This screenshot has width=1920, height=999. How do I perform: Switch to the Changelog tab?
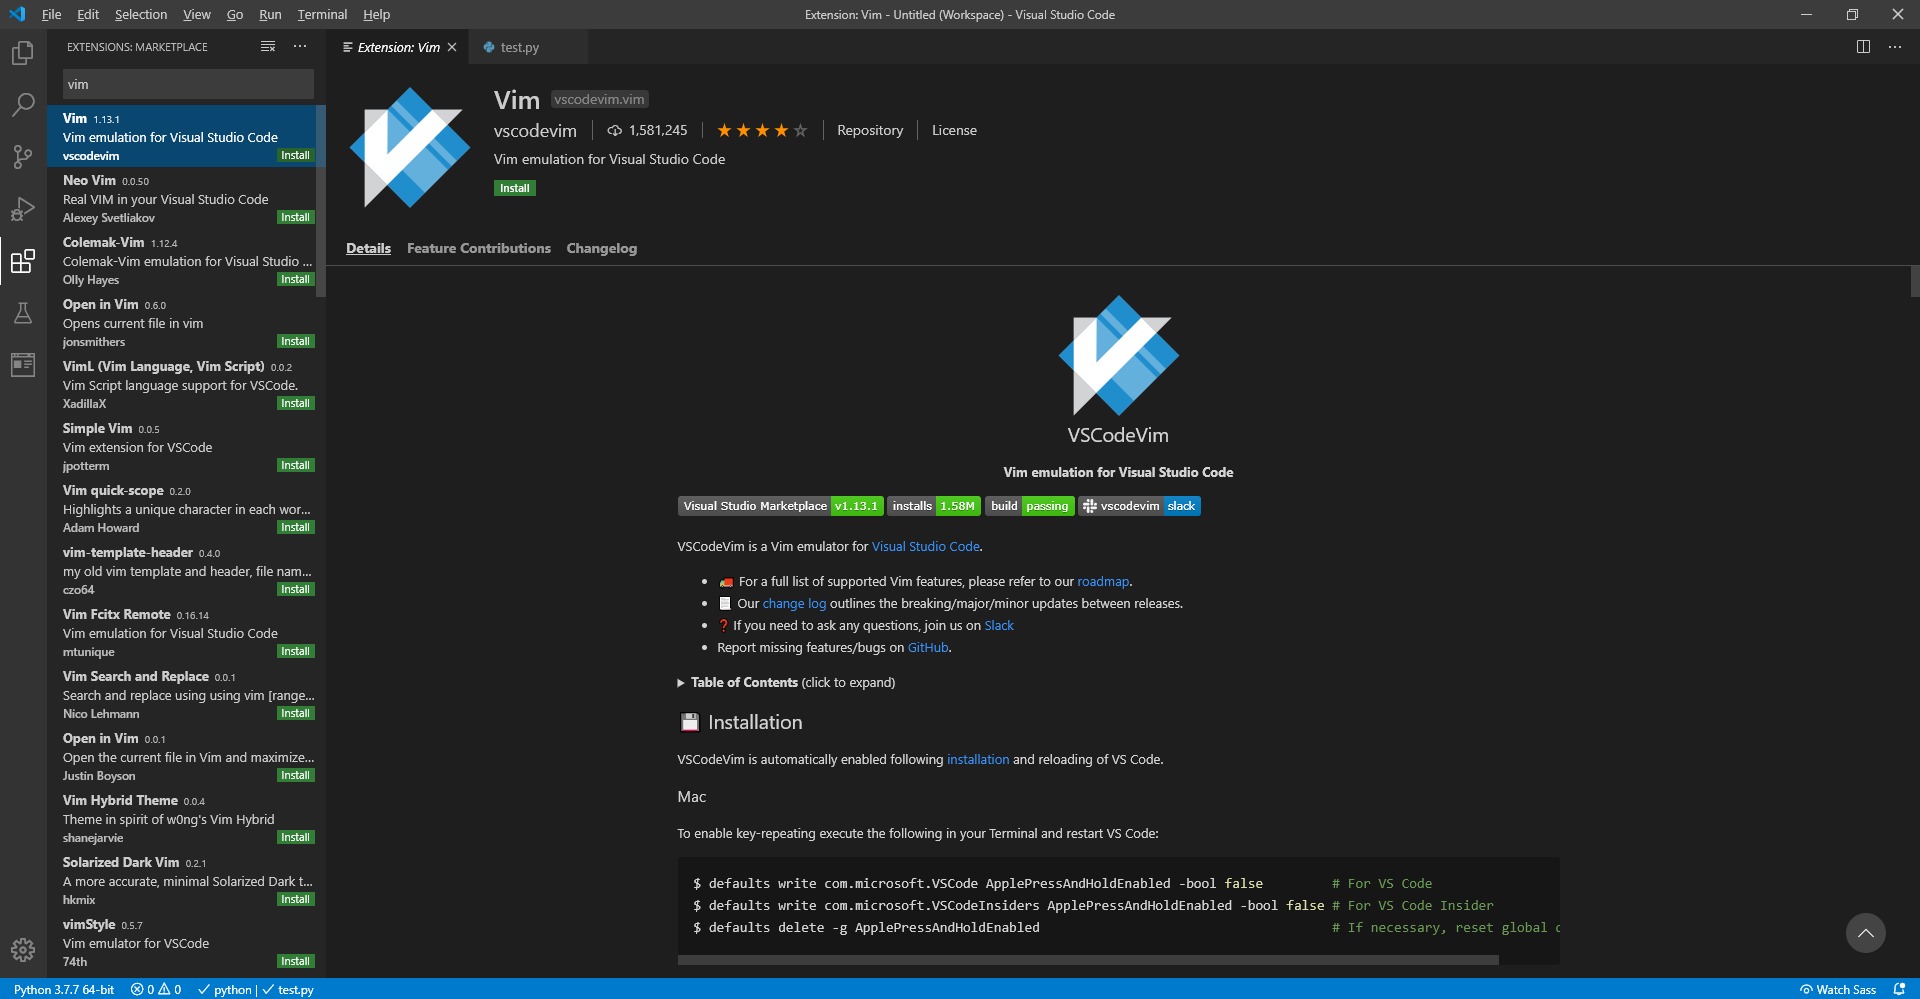[602, 248]
